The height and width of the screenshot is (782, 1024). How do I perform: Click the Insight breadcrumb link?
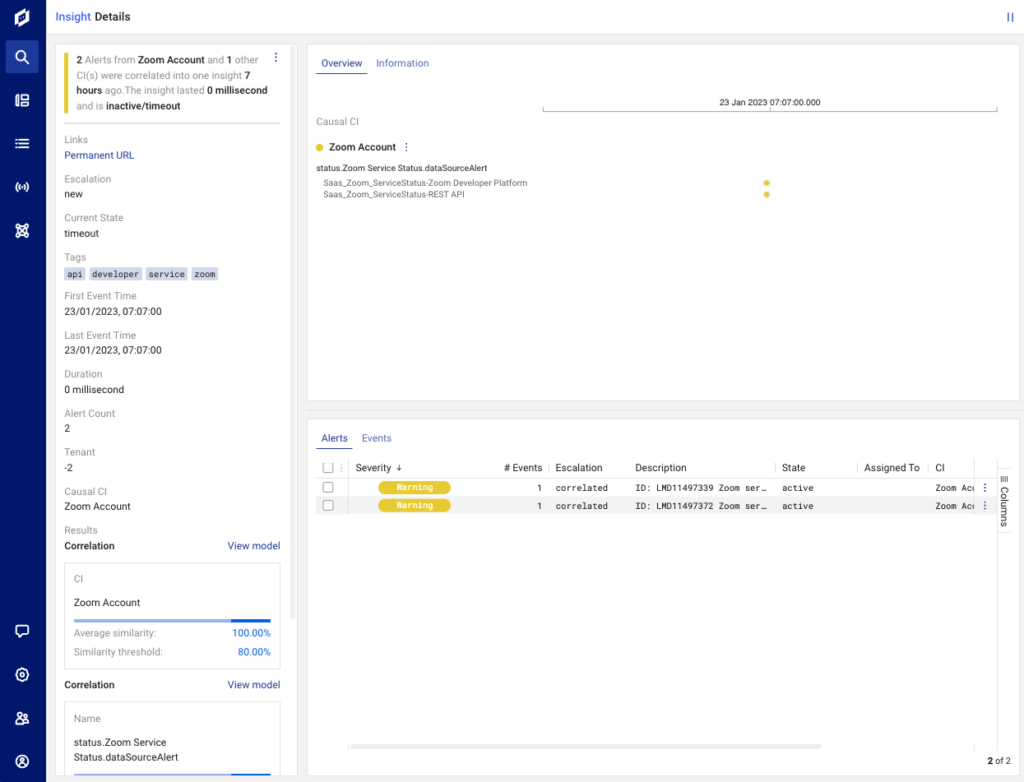72,17
